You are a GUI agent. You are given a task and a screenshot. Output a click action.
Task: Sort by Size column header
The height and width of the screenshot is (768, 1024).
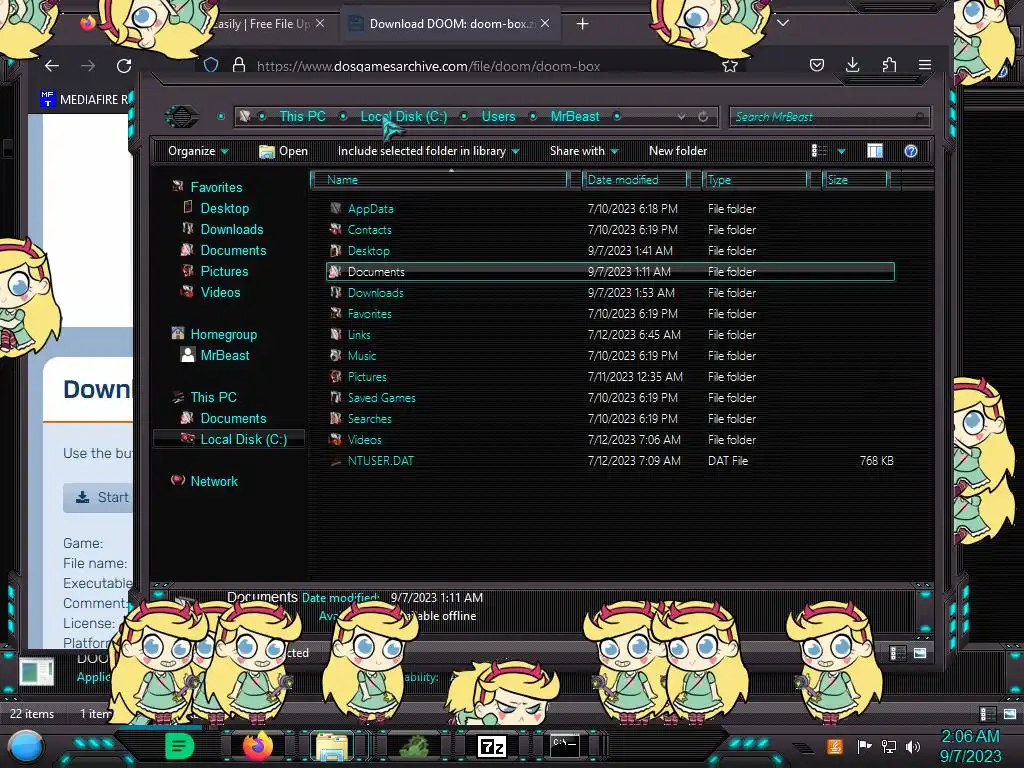point(855,180)
